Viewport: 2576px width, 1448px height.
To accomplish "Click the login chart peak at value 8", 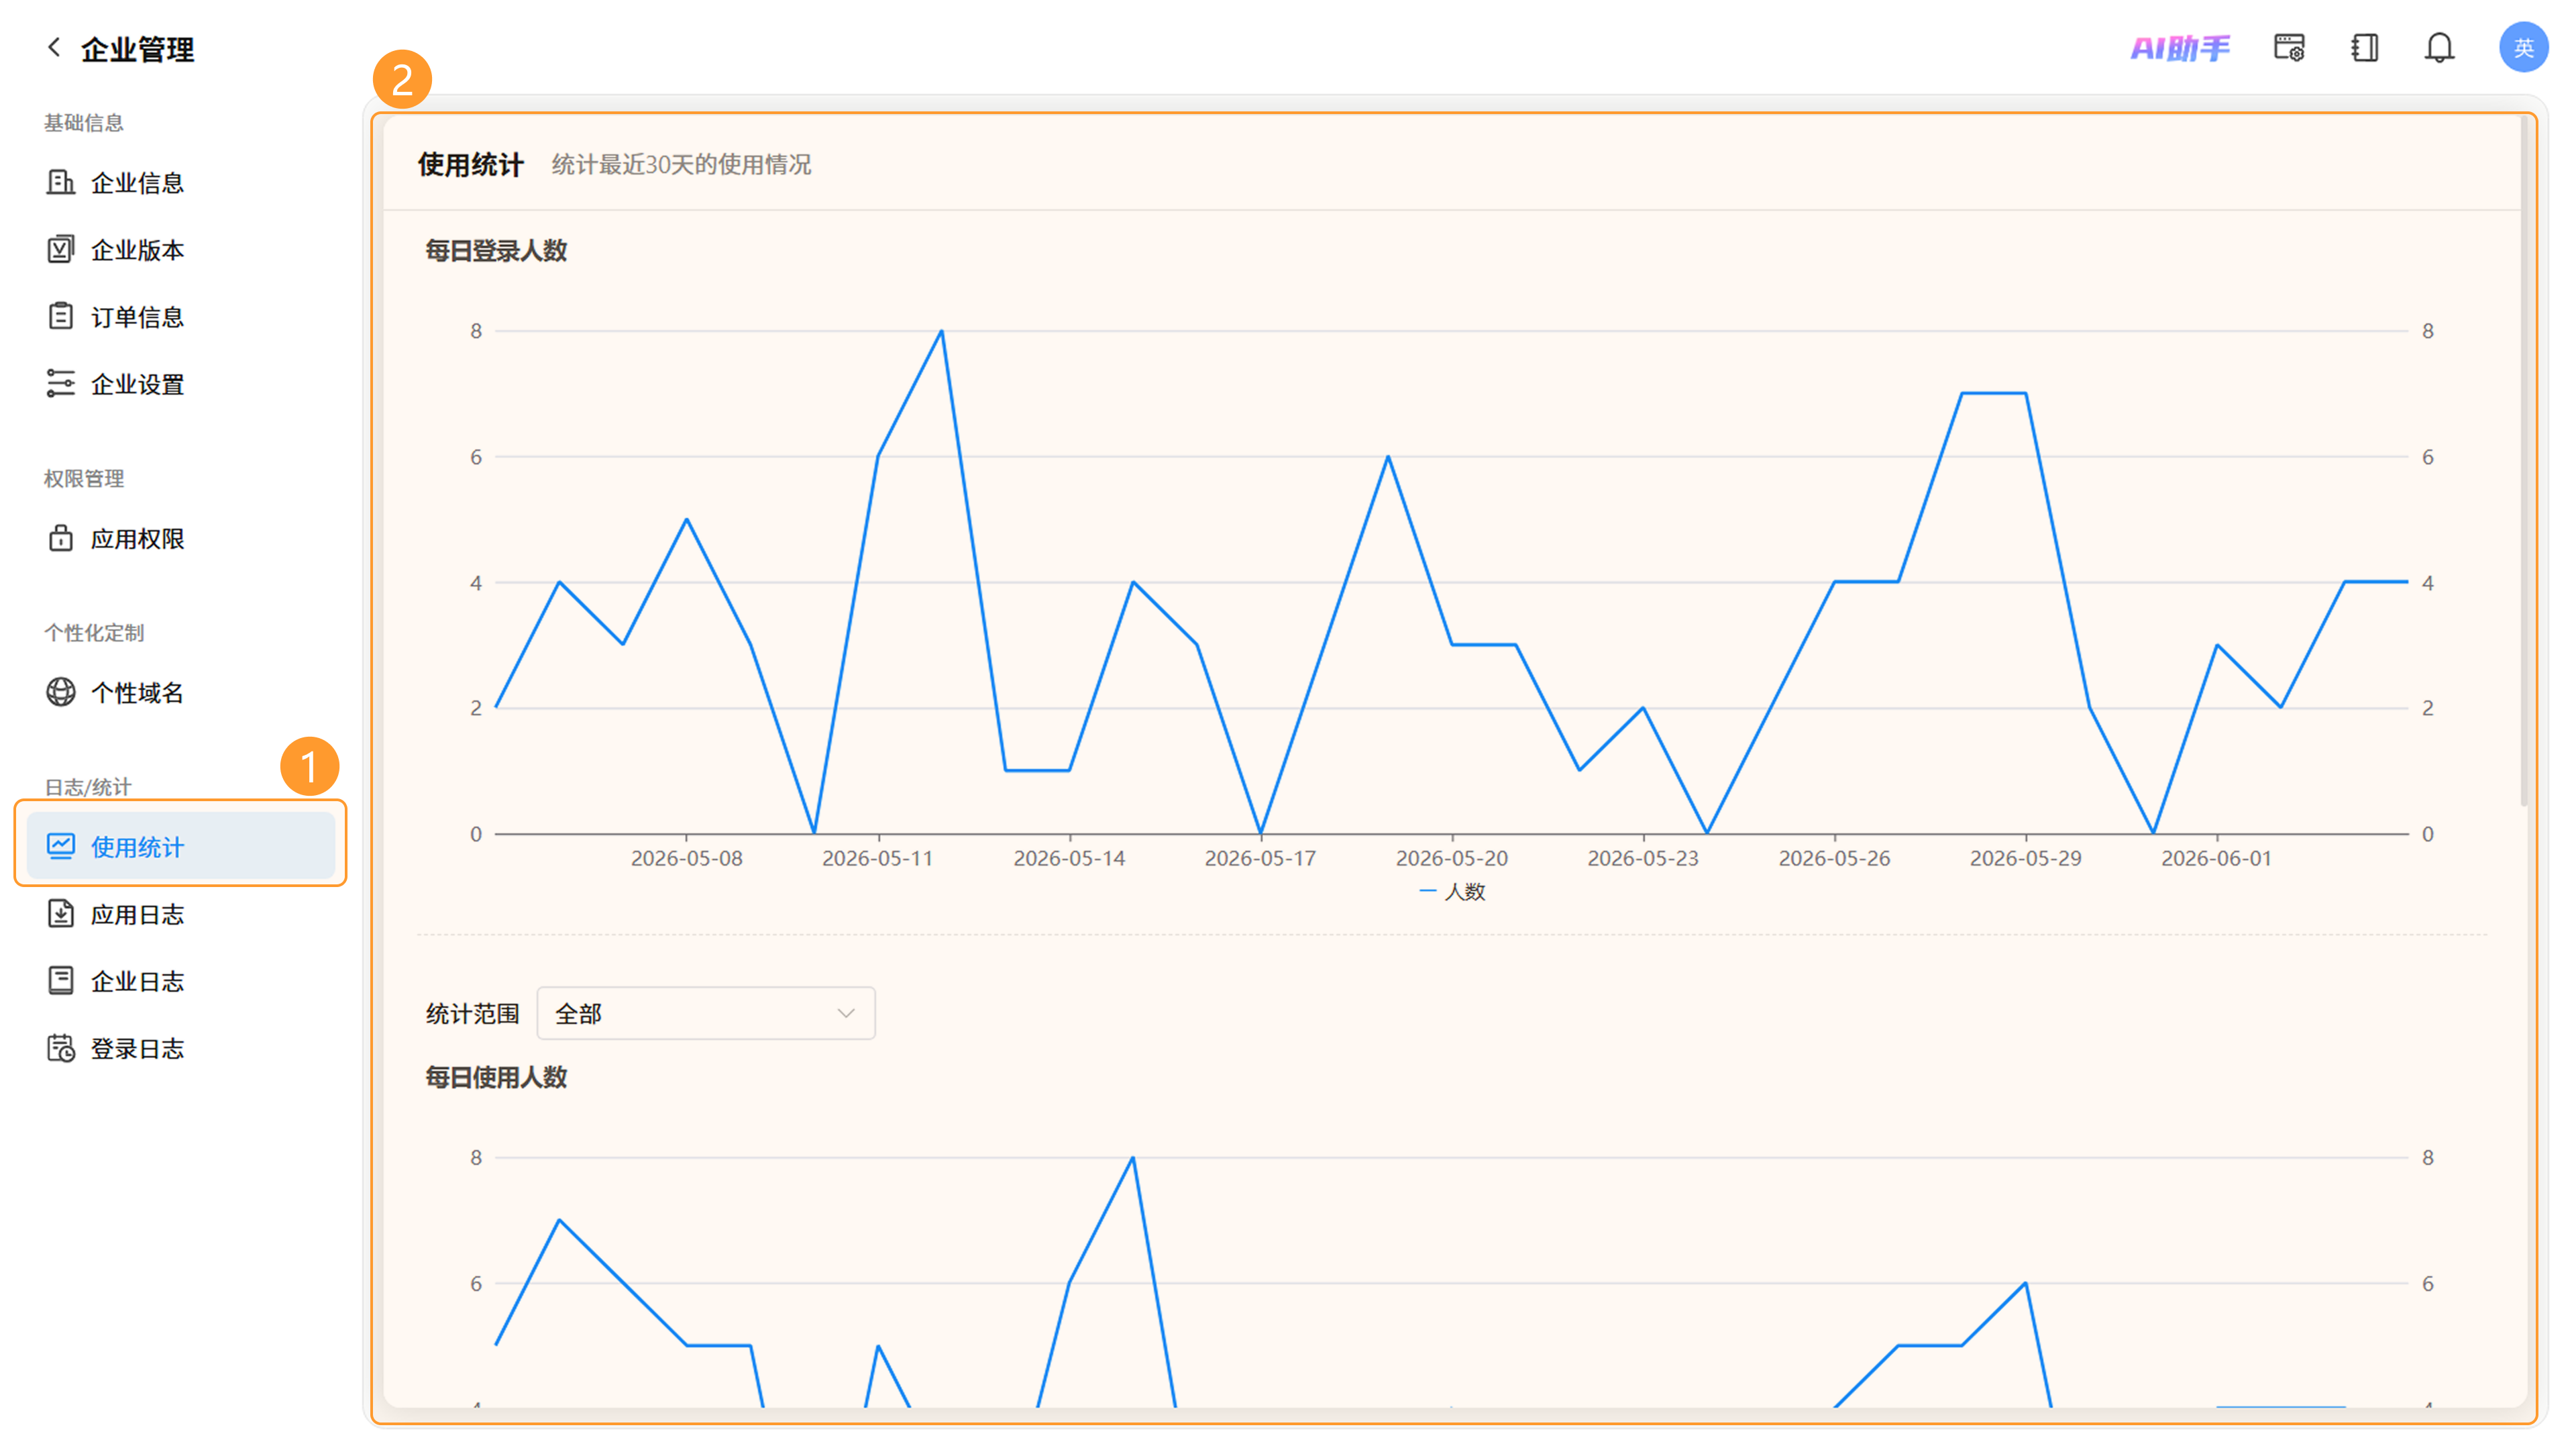I will click(941, 331).
